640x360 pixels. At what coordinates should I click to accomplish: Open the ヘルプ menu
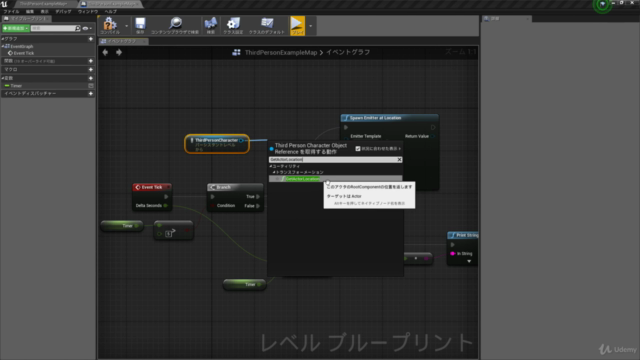click(x=111, y=11)
